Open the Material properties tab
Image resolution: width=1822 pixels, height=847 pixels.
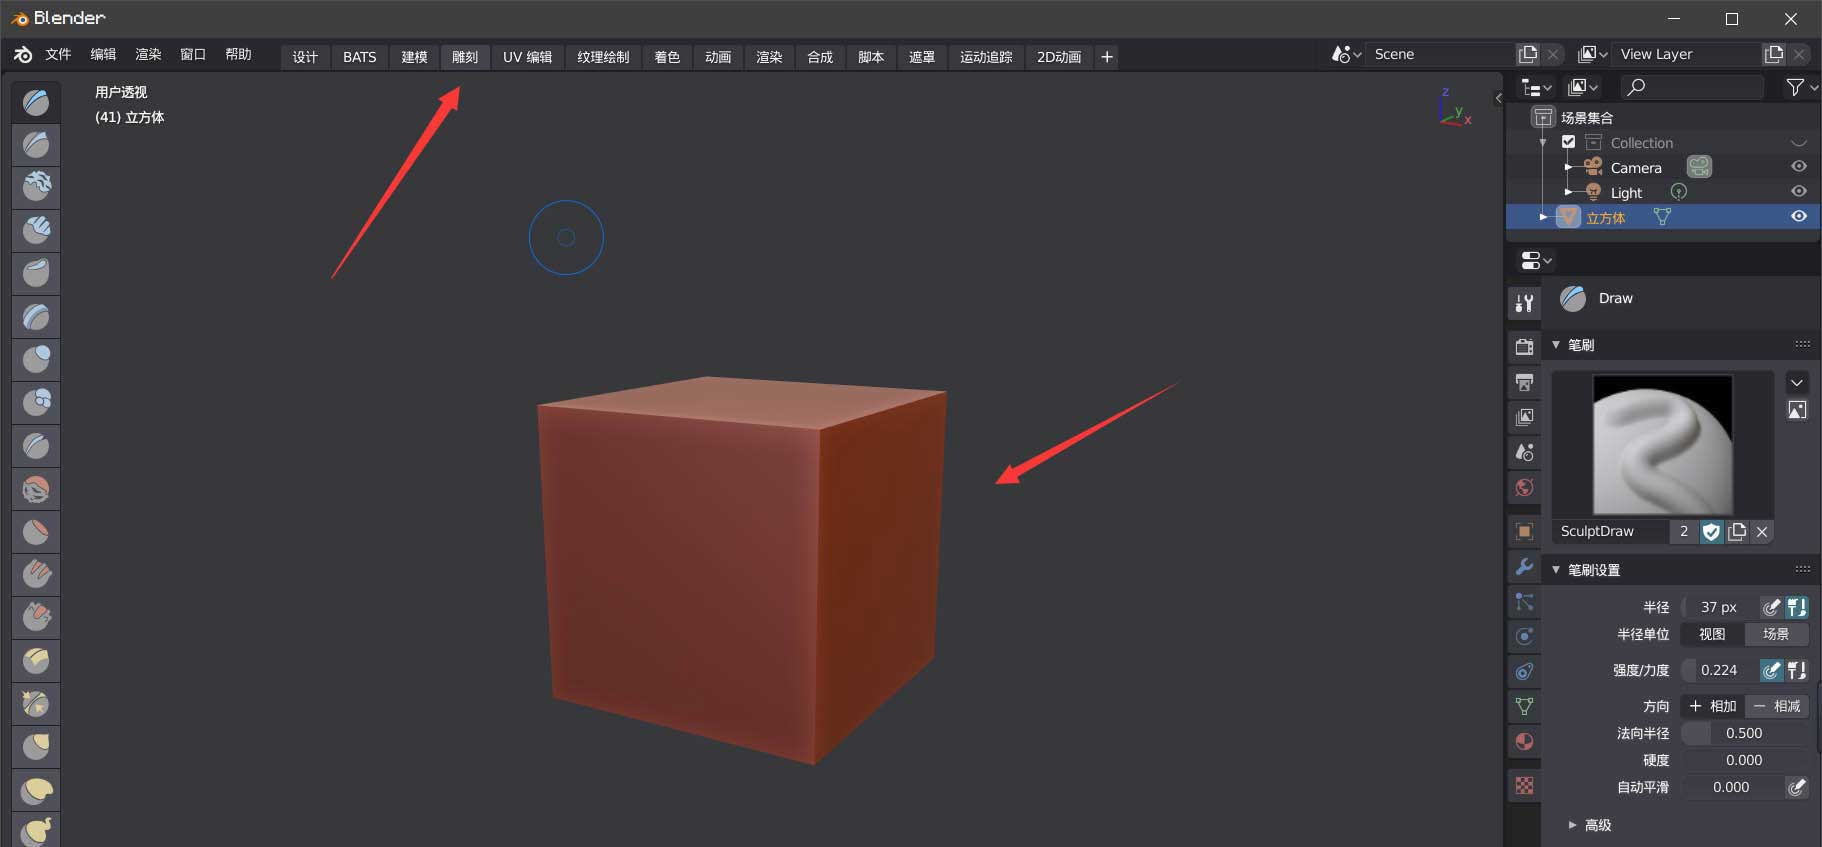pos(1524,741)
